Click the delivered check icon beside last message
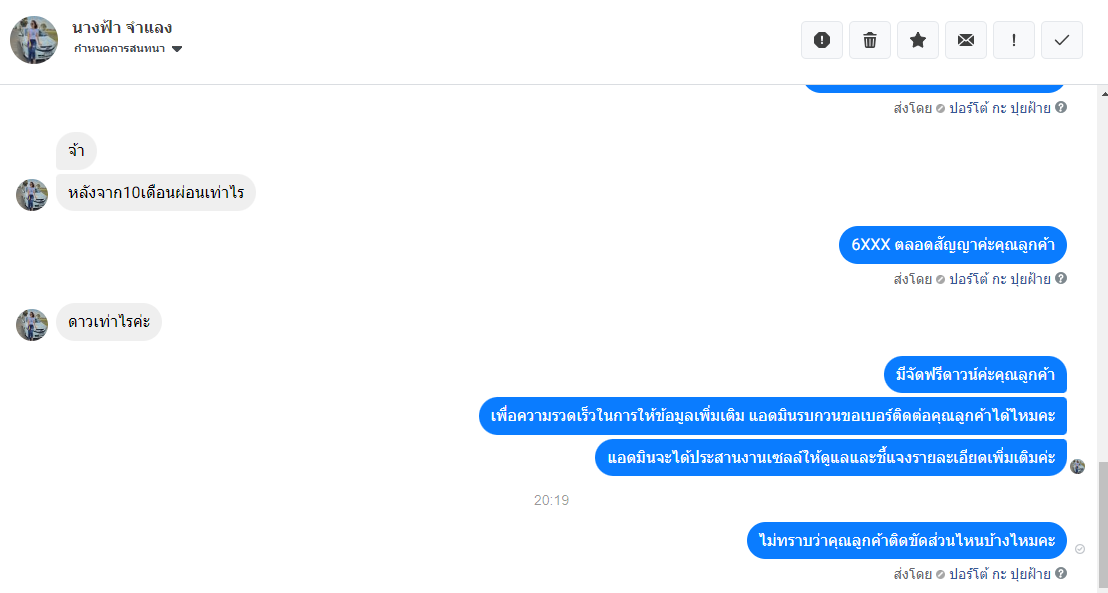The image size is (1108, 593). 1080,549
